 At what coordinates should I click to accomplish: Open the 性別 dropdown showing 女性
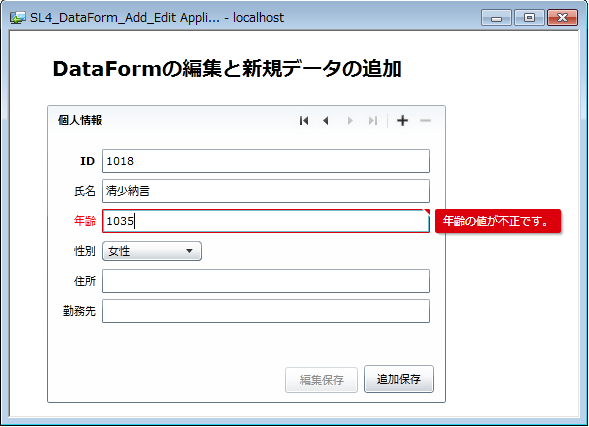coord(152,251)
